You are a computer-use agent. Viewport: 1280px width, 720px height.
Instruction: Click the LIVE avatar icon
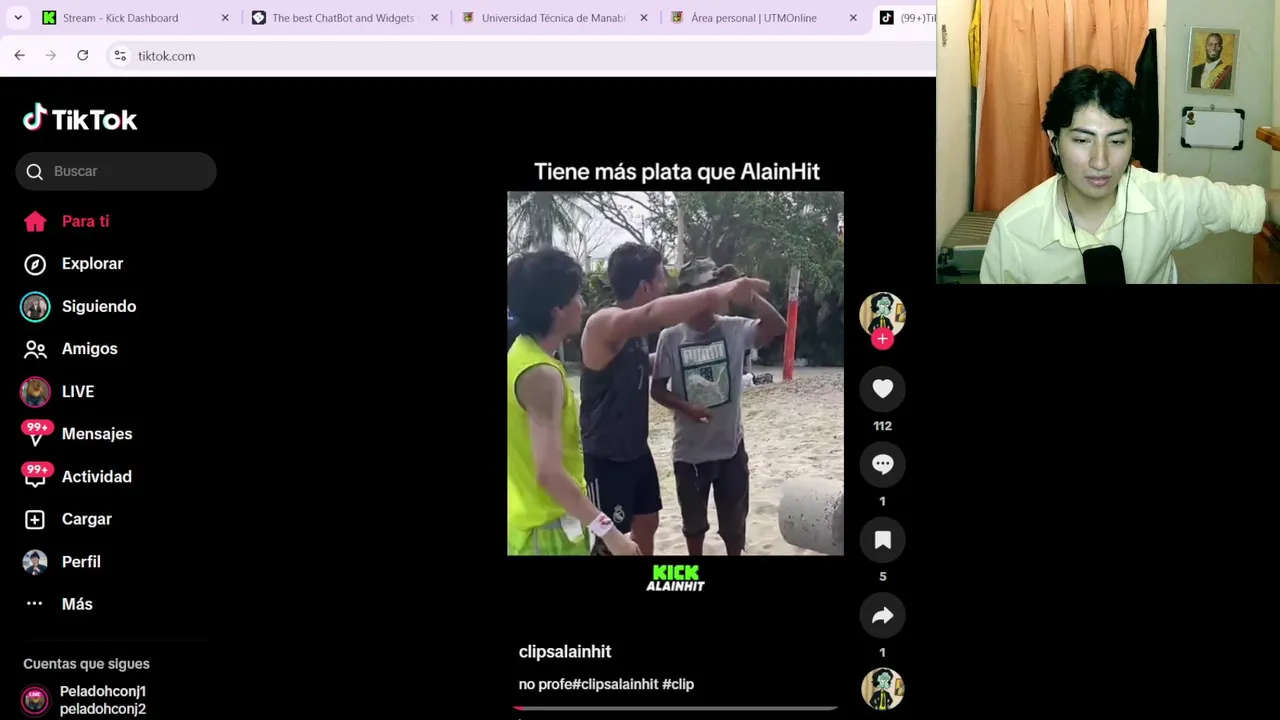35,391
